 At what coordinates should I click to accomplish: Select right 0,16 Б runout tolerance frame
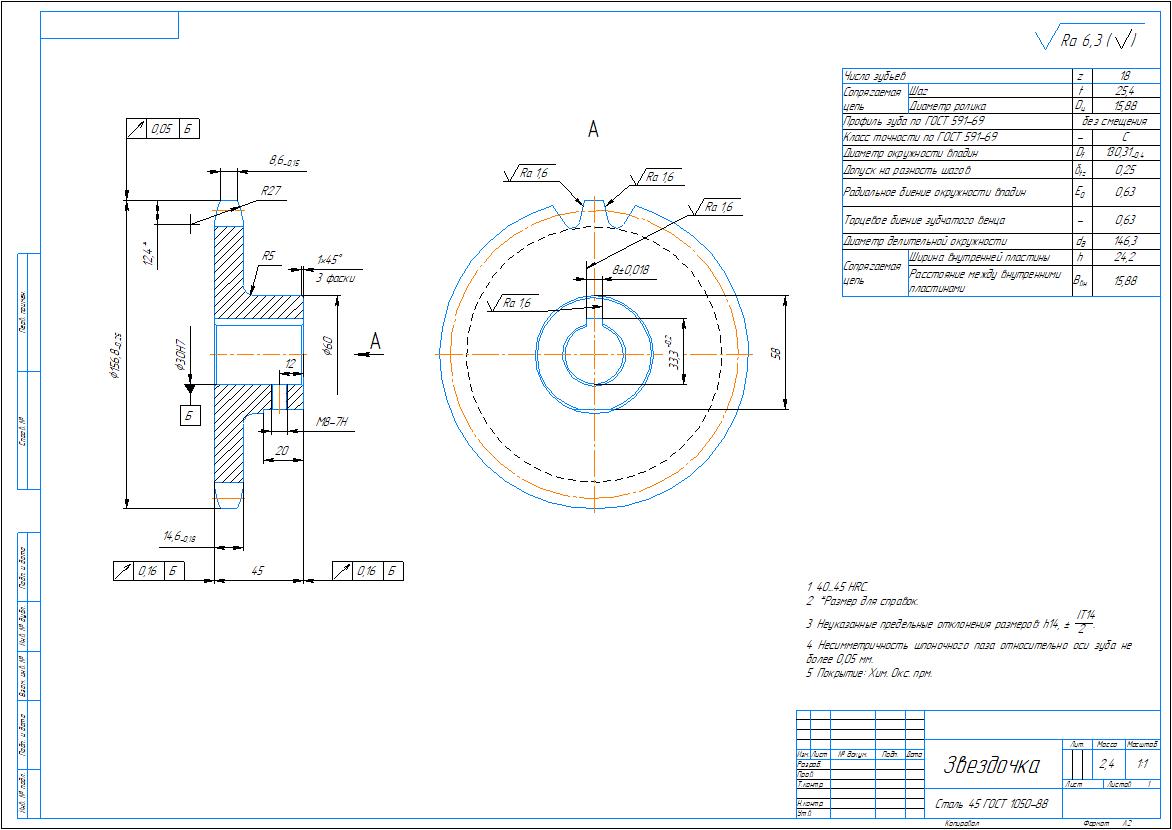[367, 571]
